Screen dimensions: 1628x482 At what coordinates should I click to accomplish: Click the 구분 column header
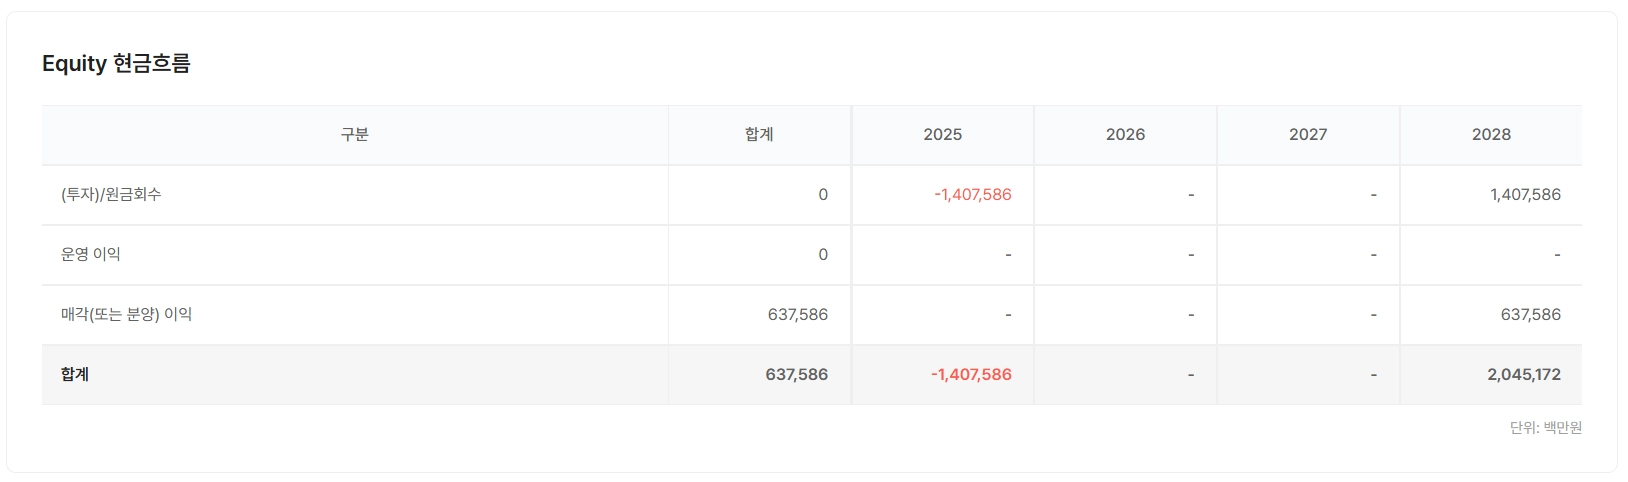pos(354,135)
